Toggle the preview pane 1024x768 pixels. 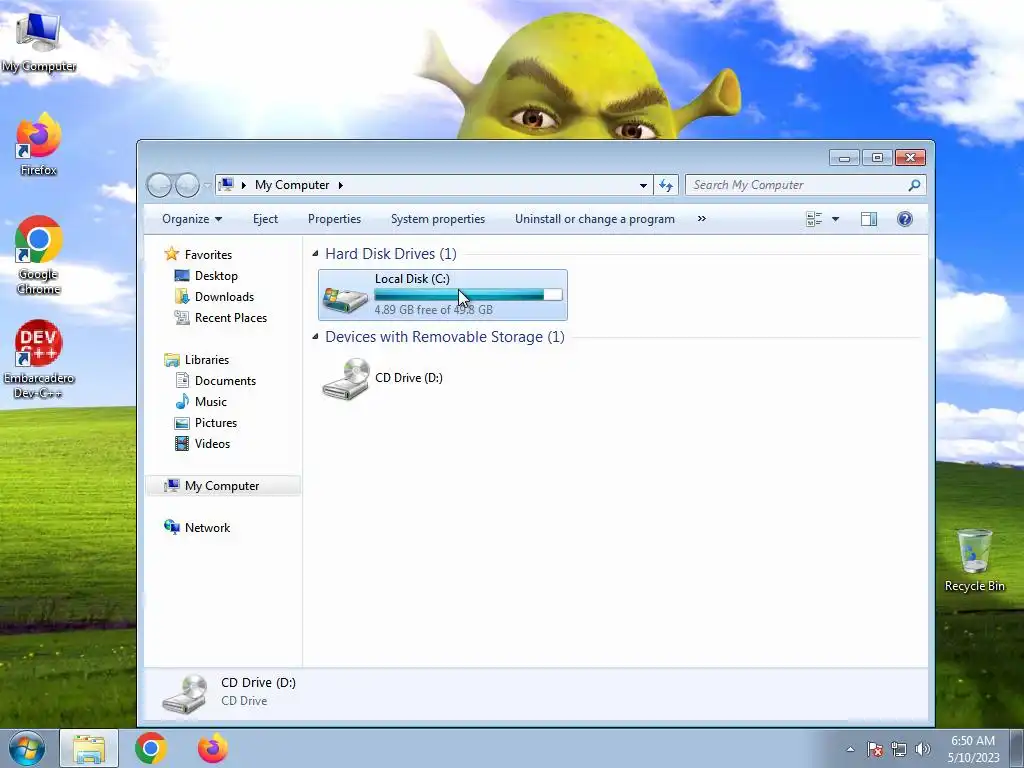point(869,219)
